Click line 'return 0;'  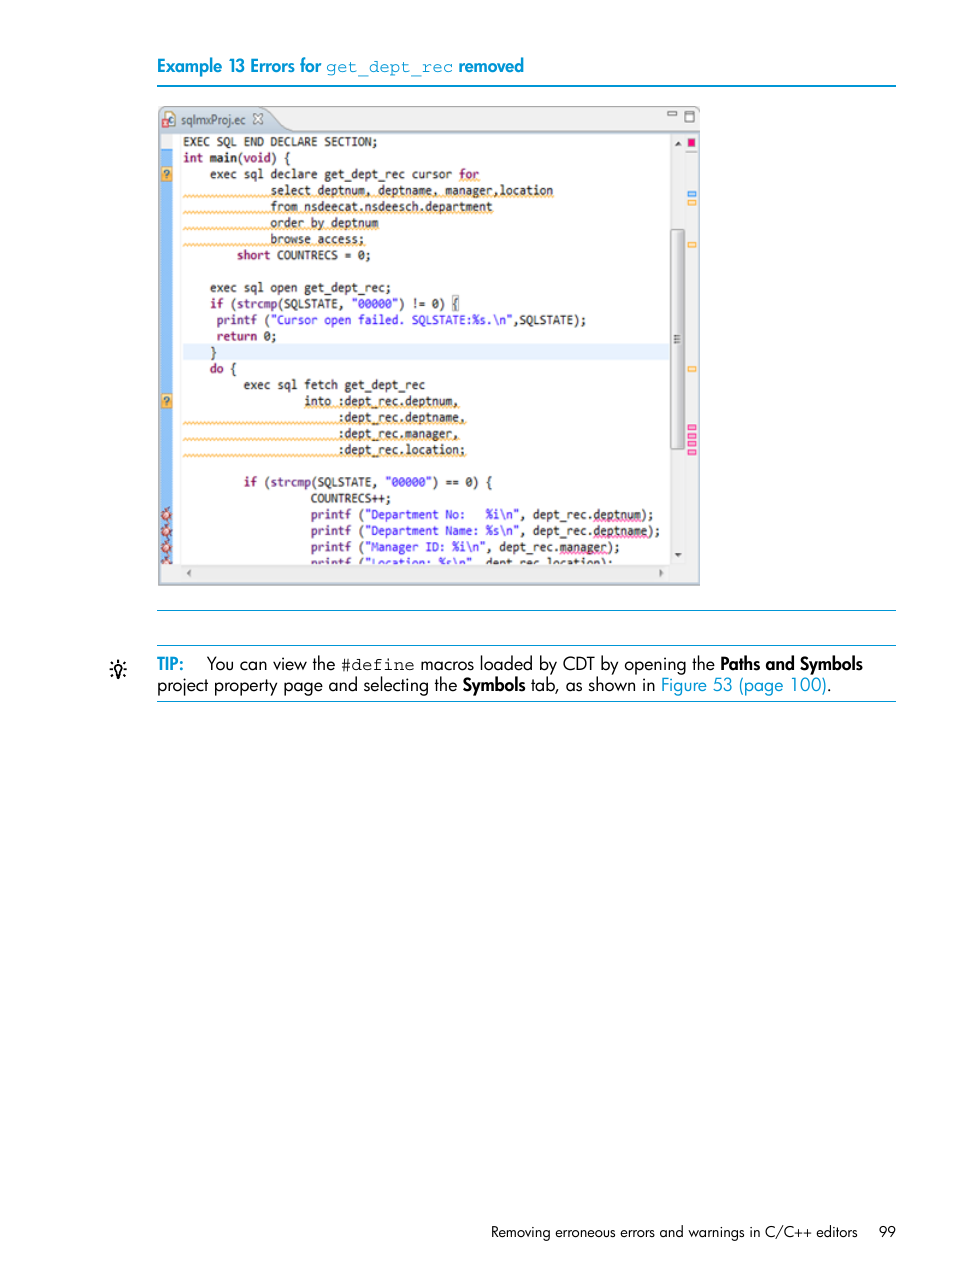(246, 336)
